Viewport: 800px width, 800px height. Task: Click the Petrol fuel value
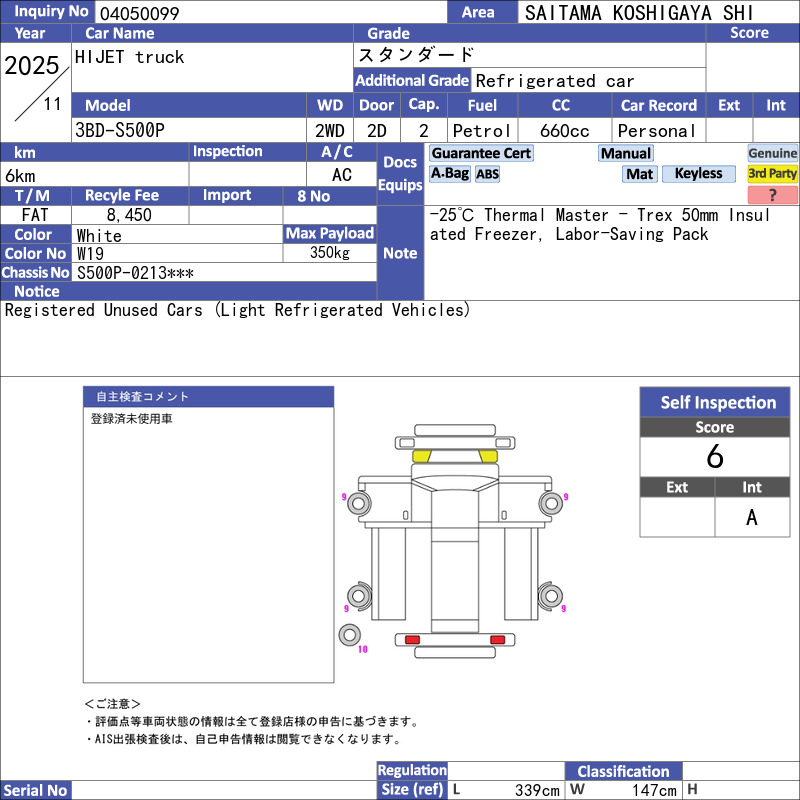coord(481,131)
